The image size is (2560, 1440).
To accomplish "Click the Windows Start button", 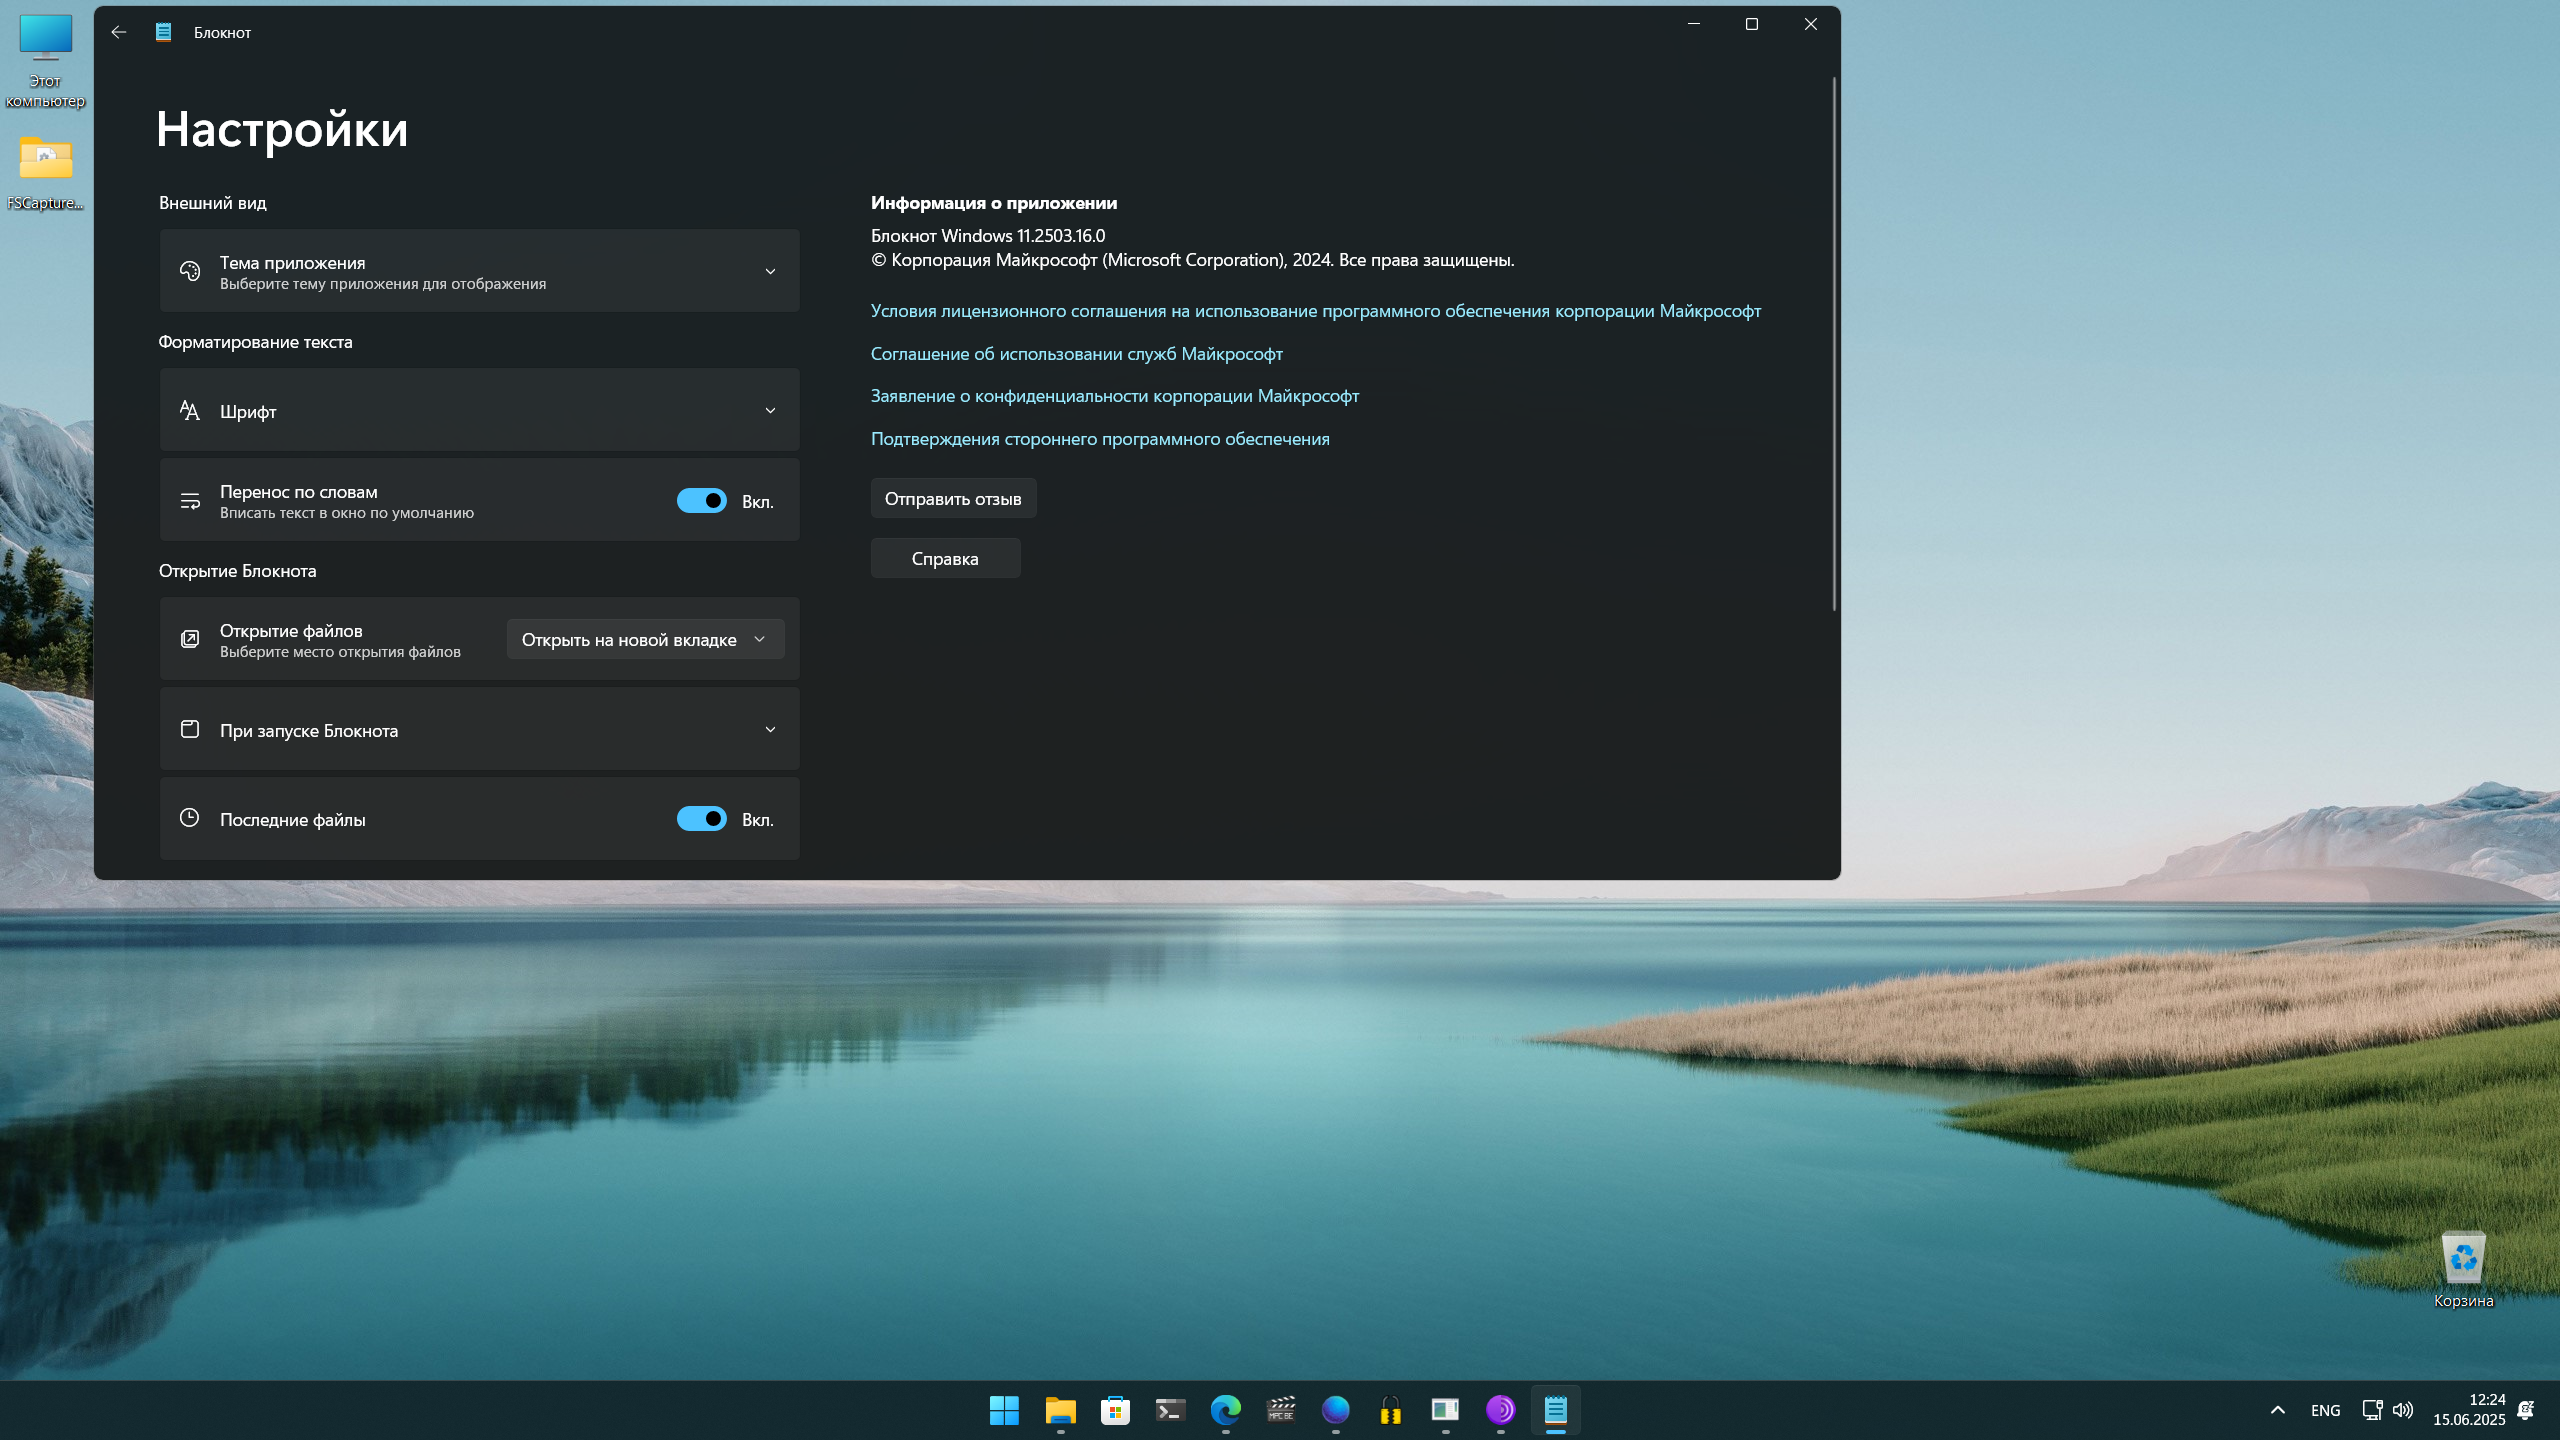I will [x=1004, y=1410].
